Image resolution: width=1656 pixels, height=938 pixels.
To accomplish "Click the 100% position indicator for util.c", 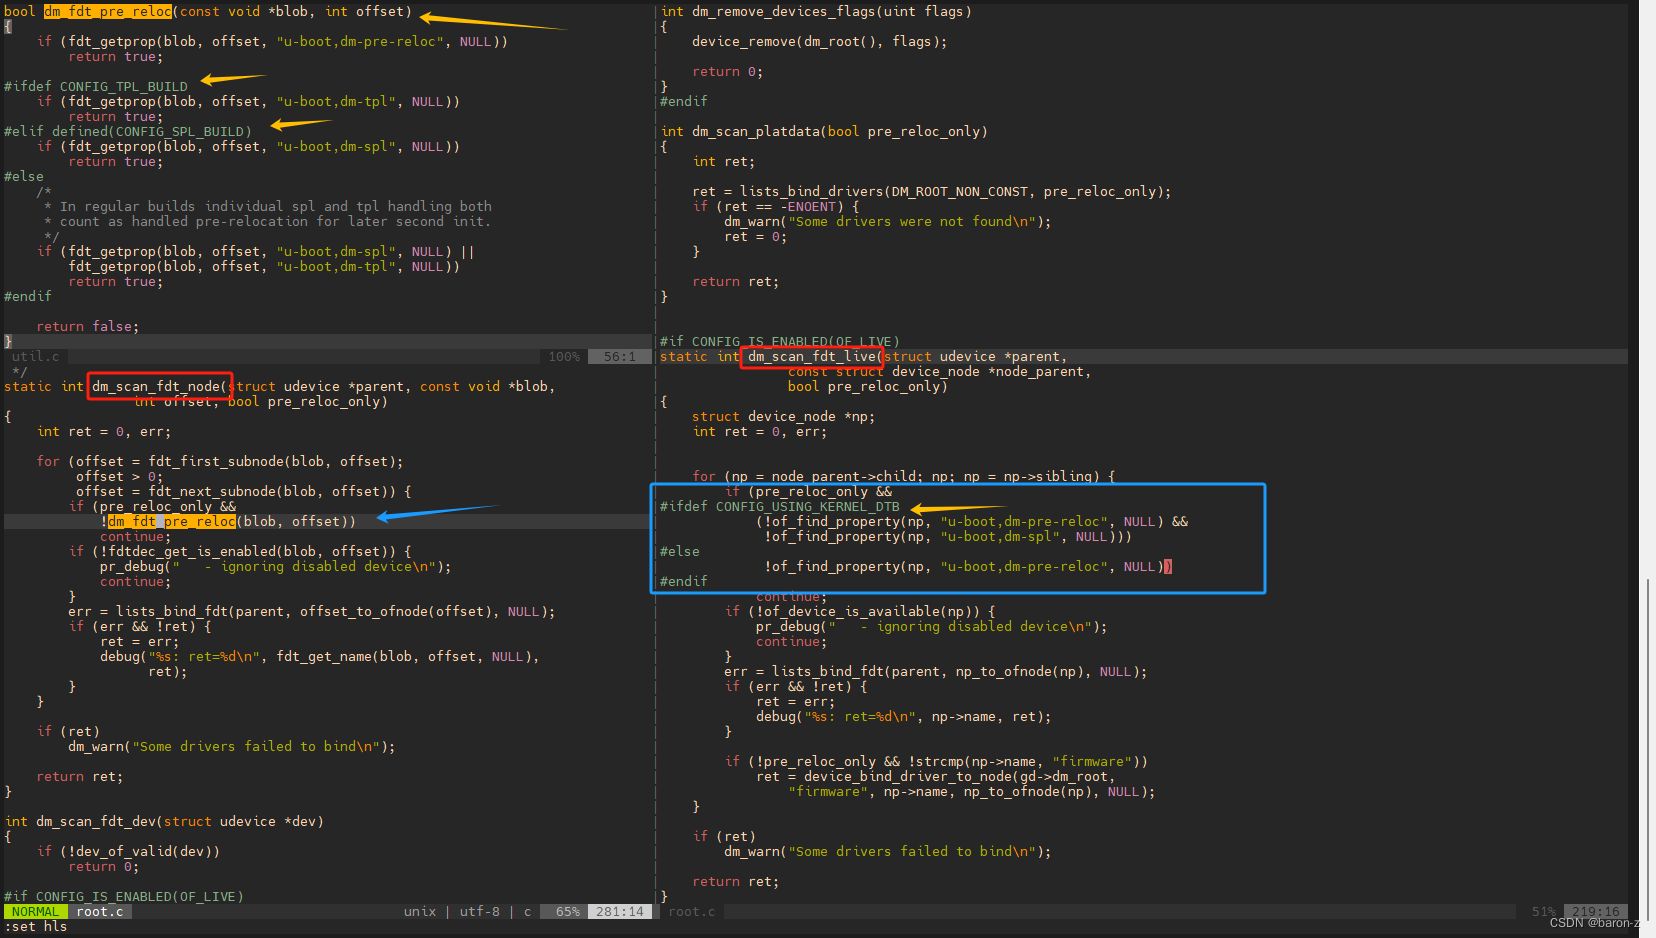I will coord(564,356).
